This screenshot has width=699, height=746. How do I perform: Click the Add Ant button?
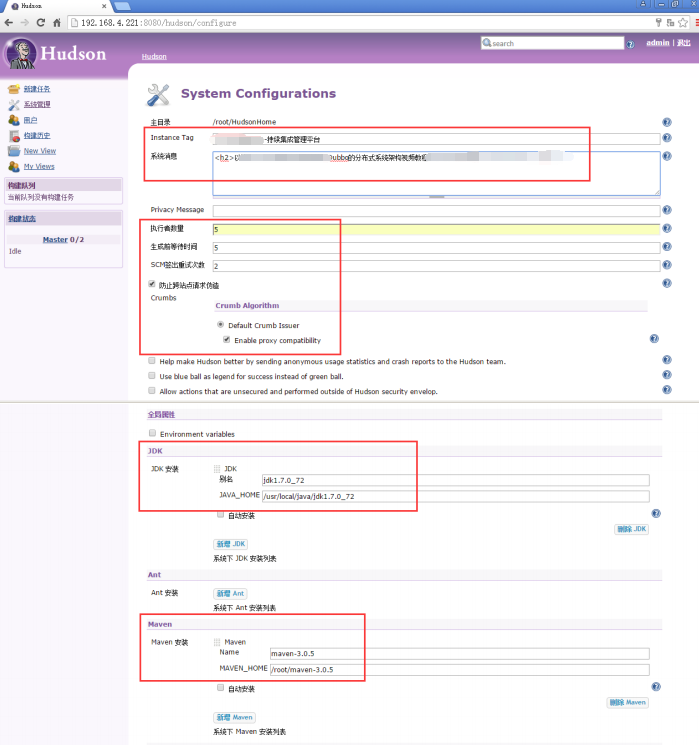pos(230,593)
